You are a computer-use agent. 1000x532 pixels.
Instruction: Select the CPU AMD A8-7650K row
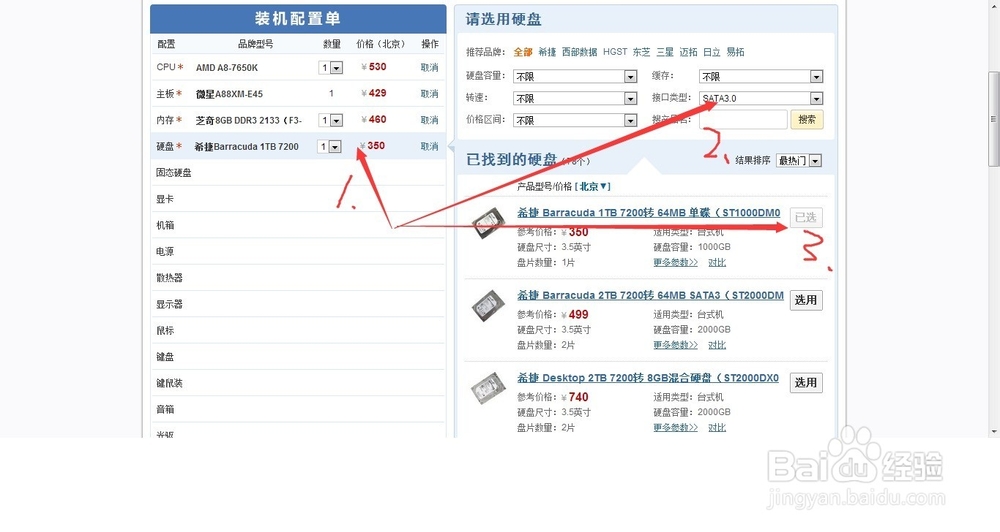298,68
